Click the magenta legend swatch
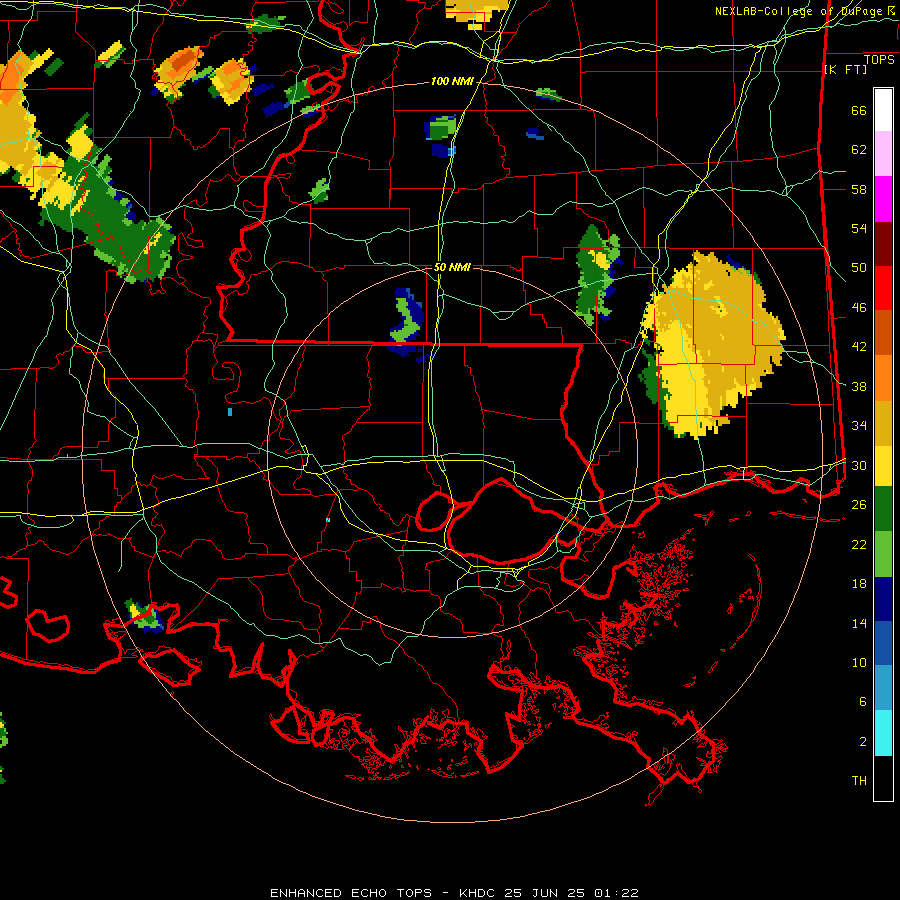This screenshot has height=900, width=900. tap(883, 199)
